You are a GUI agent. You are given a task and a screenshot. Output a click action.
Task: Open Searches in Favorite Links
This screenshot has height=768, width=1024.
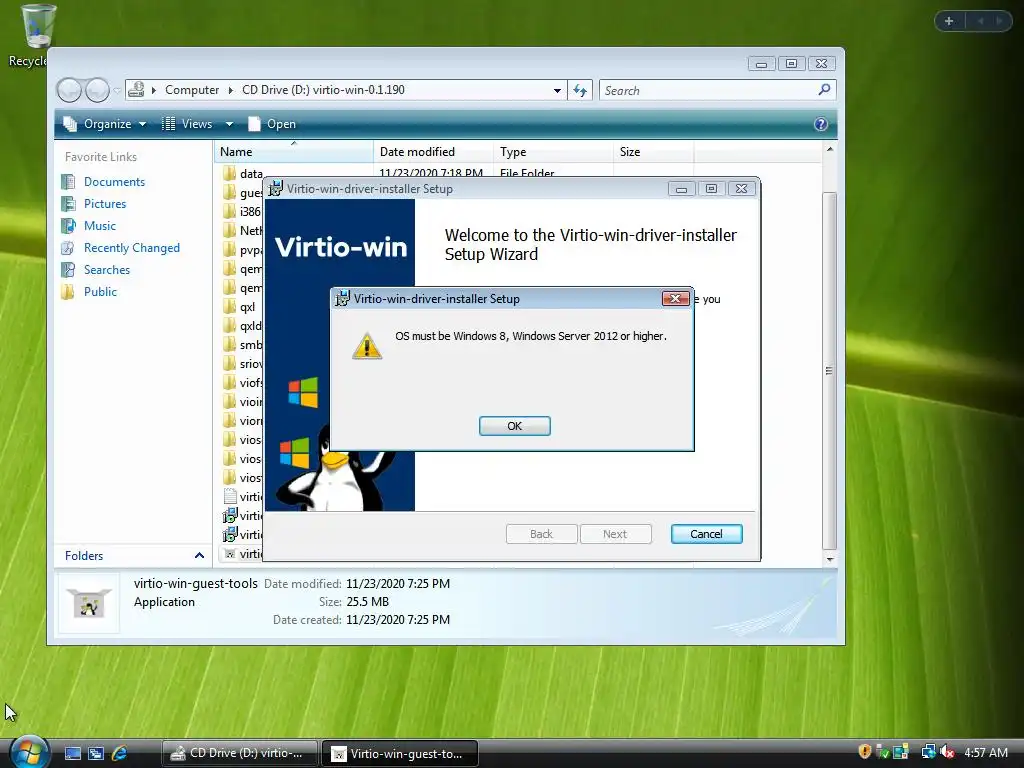tap(106, 270)
